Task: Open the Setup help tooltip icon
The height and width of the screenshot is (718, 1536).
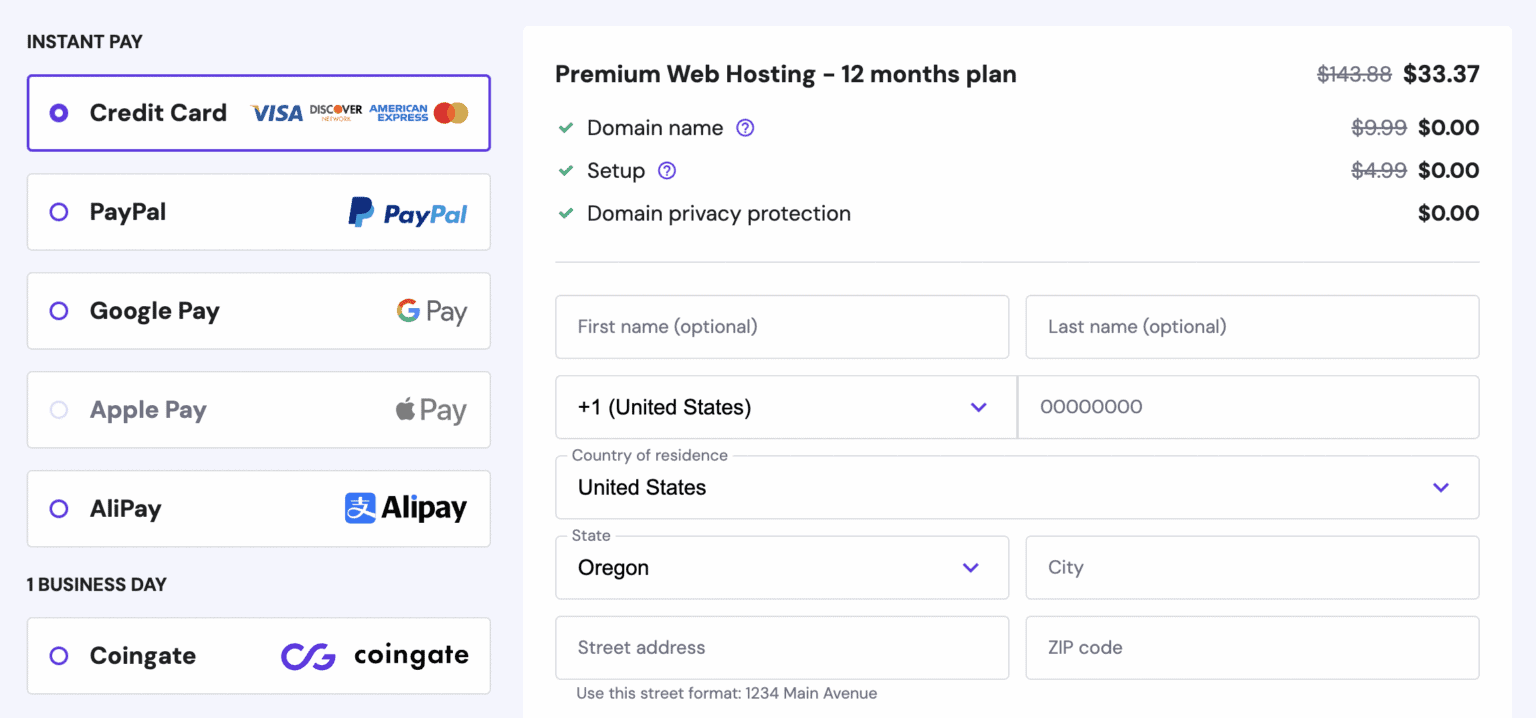Action: [667, 171]
